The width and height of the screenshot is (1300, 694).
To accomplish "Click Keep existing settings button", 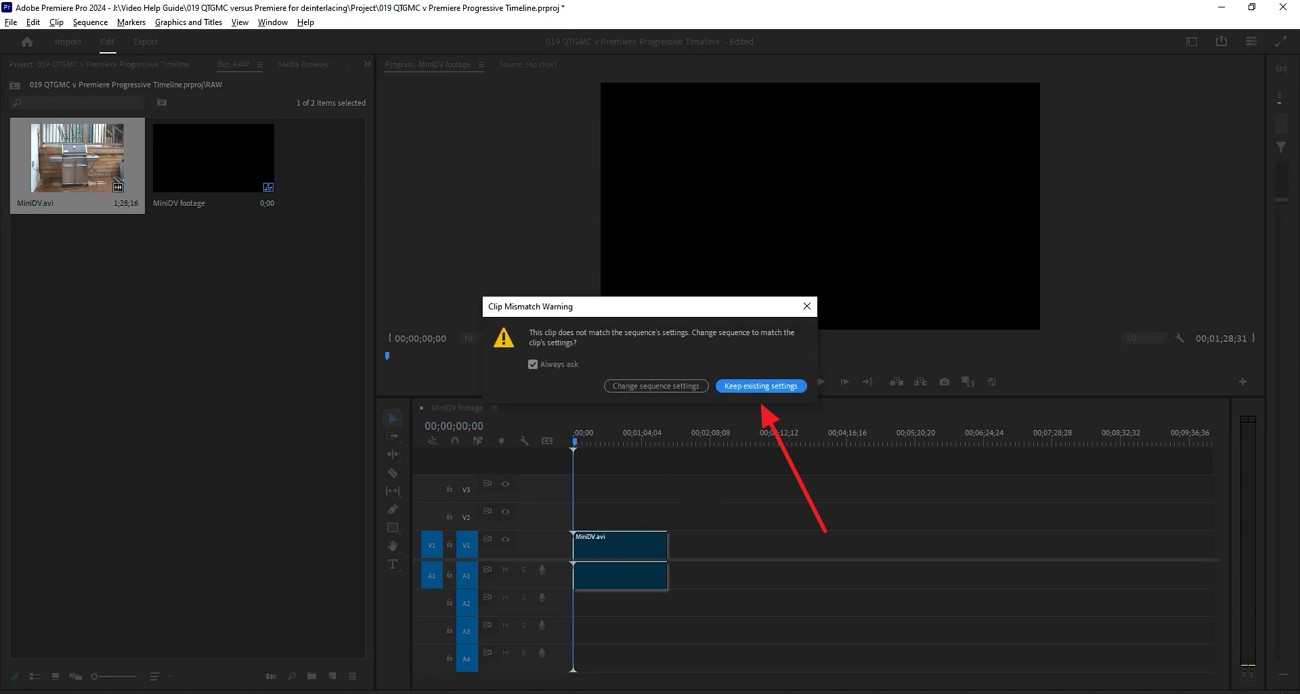I will [761, 386].
